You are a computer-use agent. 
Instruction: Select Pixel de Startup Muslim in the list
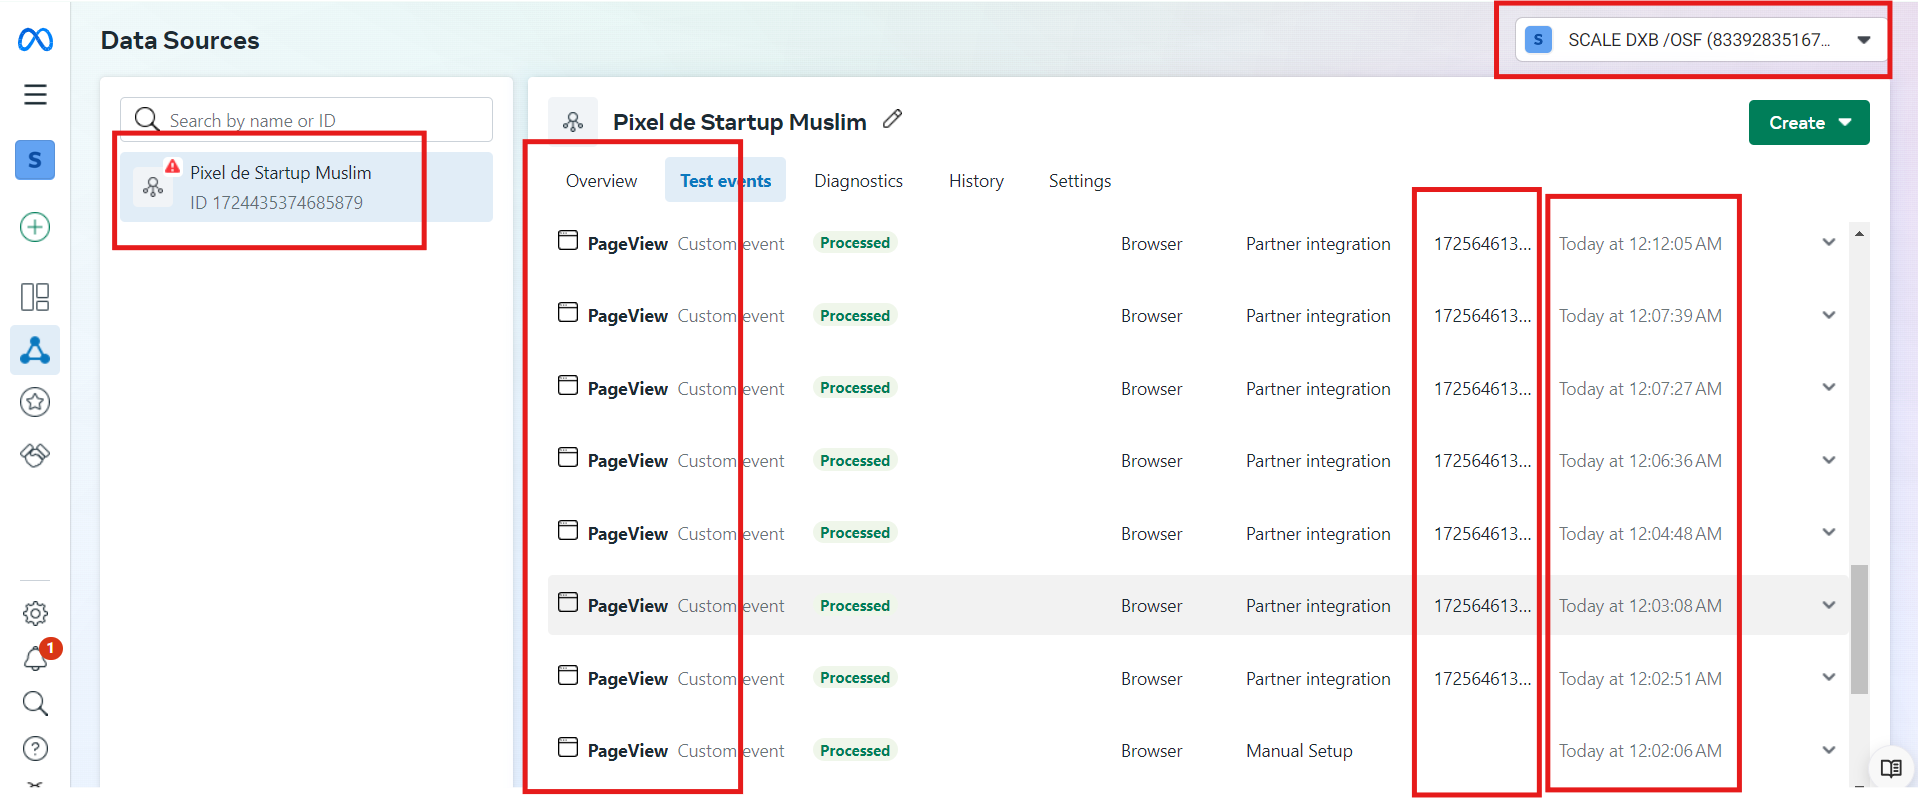coord(306,187)
